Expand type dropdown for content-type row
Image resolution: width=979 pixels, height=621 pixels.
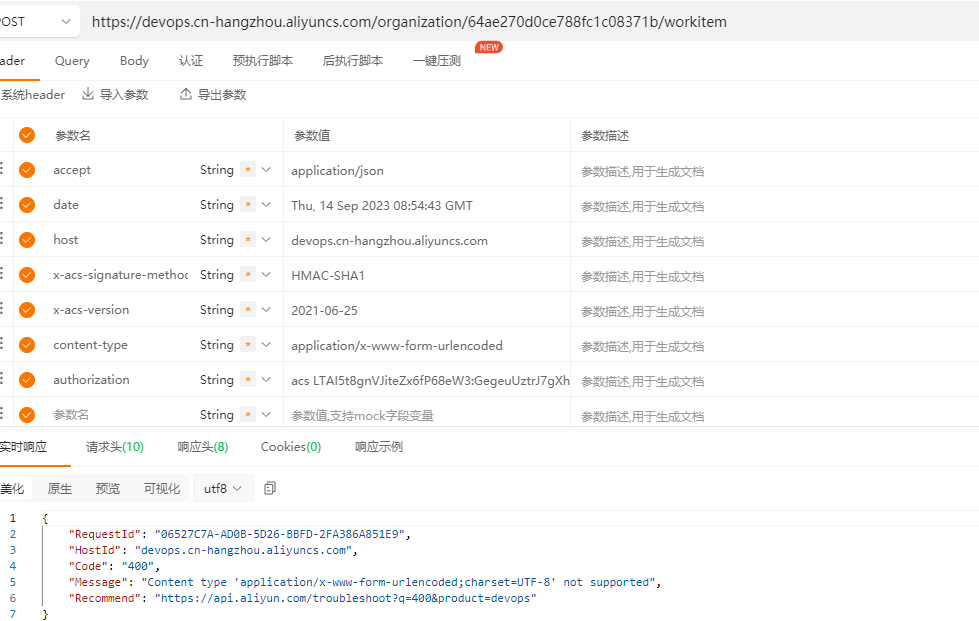(x=266, y=345)
